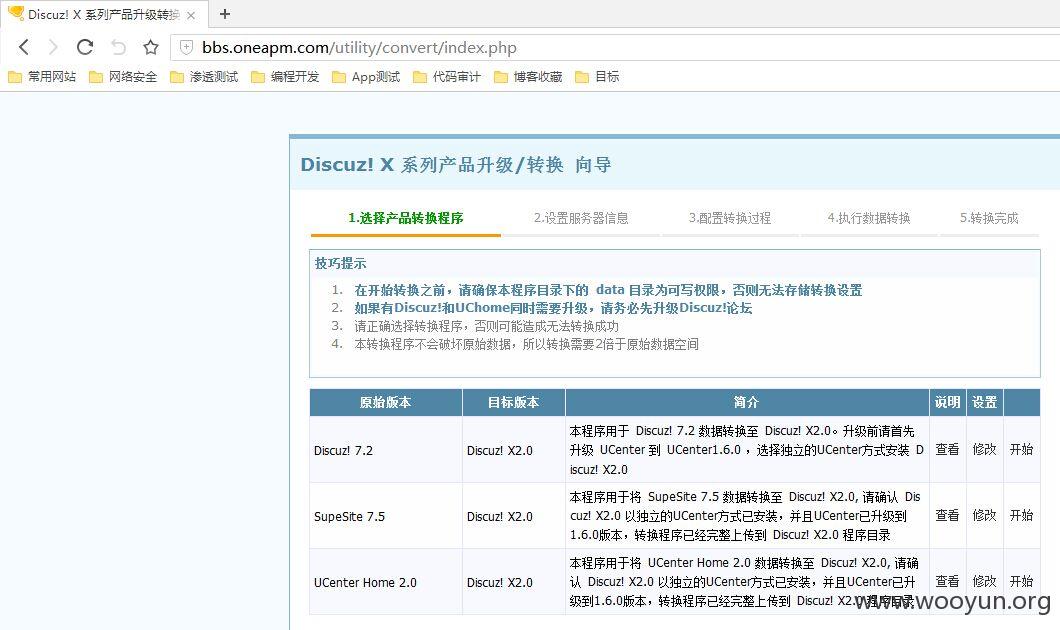This screenshot has height=630, width=1060.
Task: Click 查看 for SupeSite 7.5 row
Action: point(947,516)
